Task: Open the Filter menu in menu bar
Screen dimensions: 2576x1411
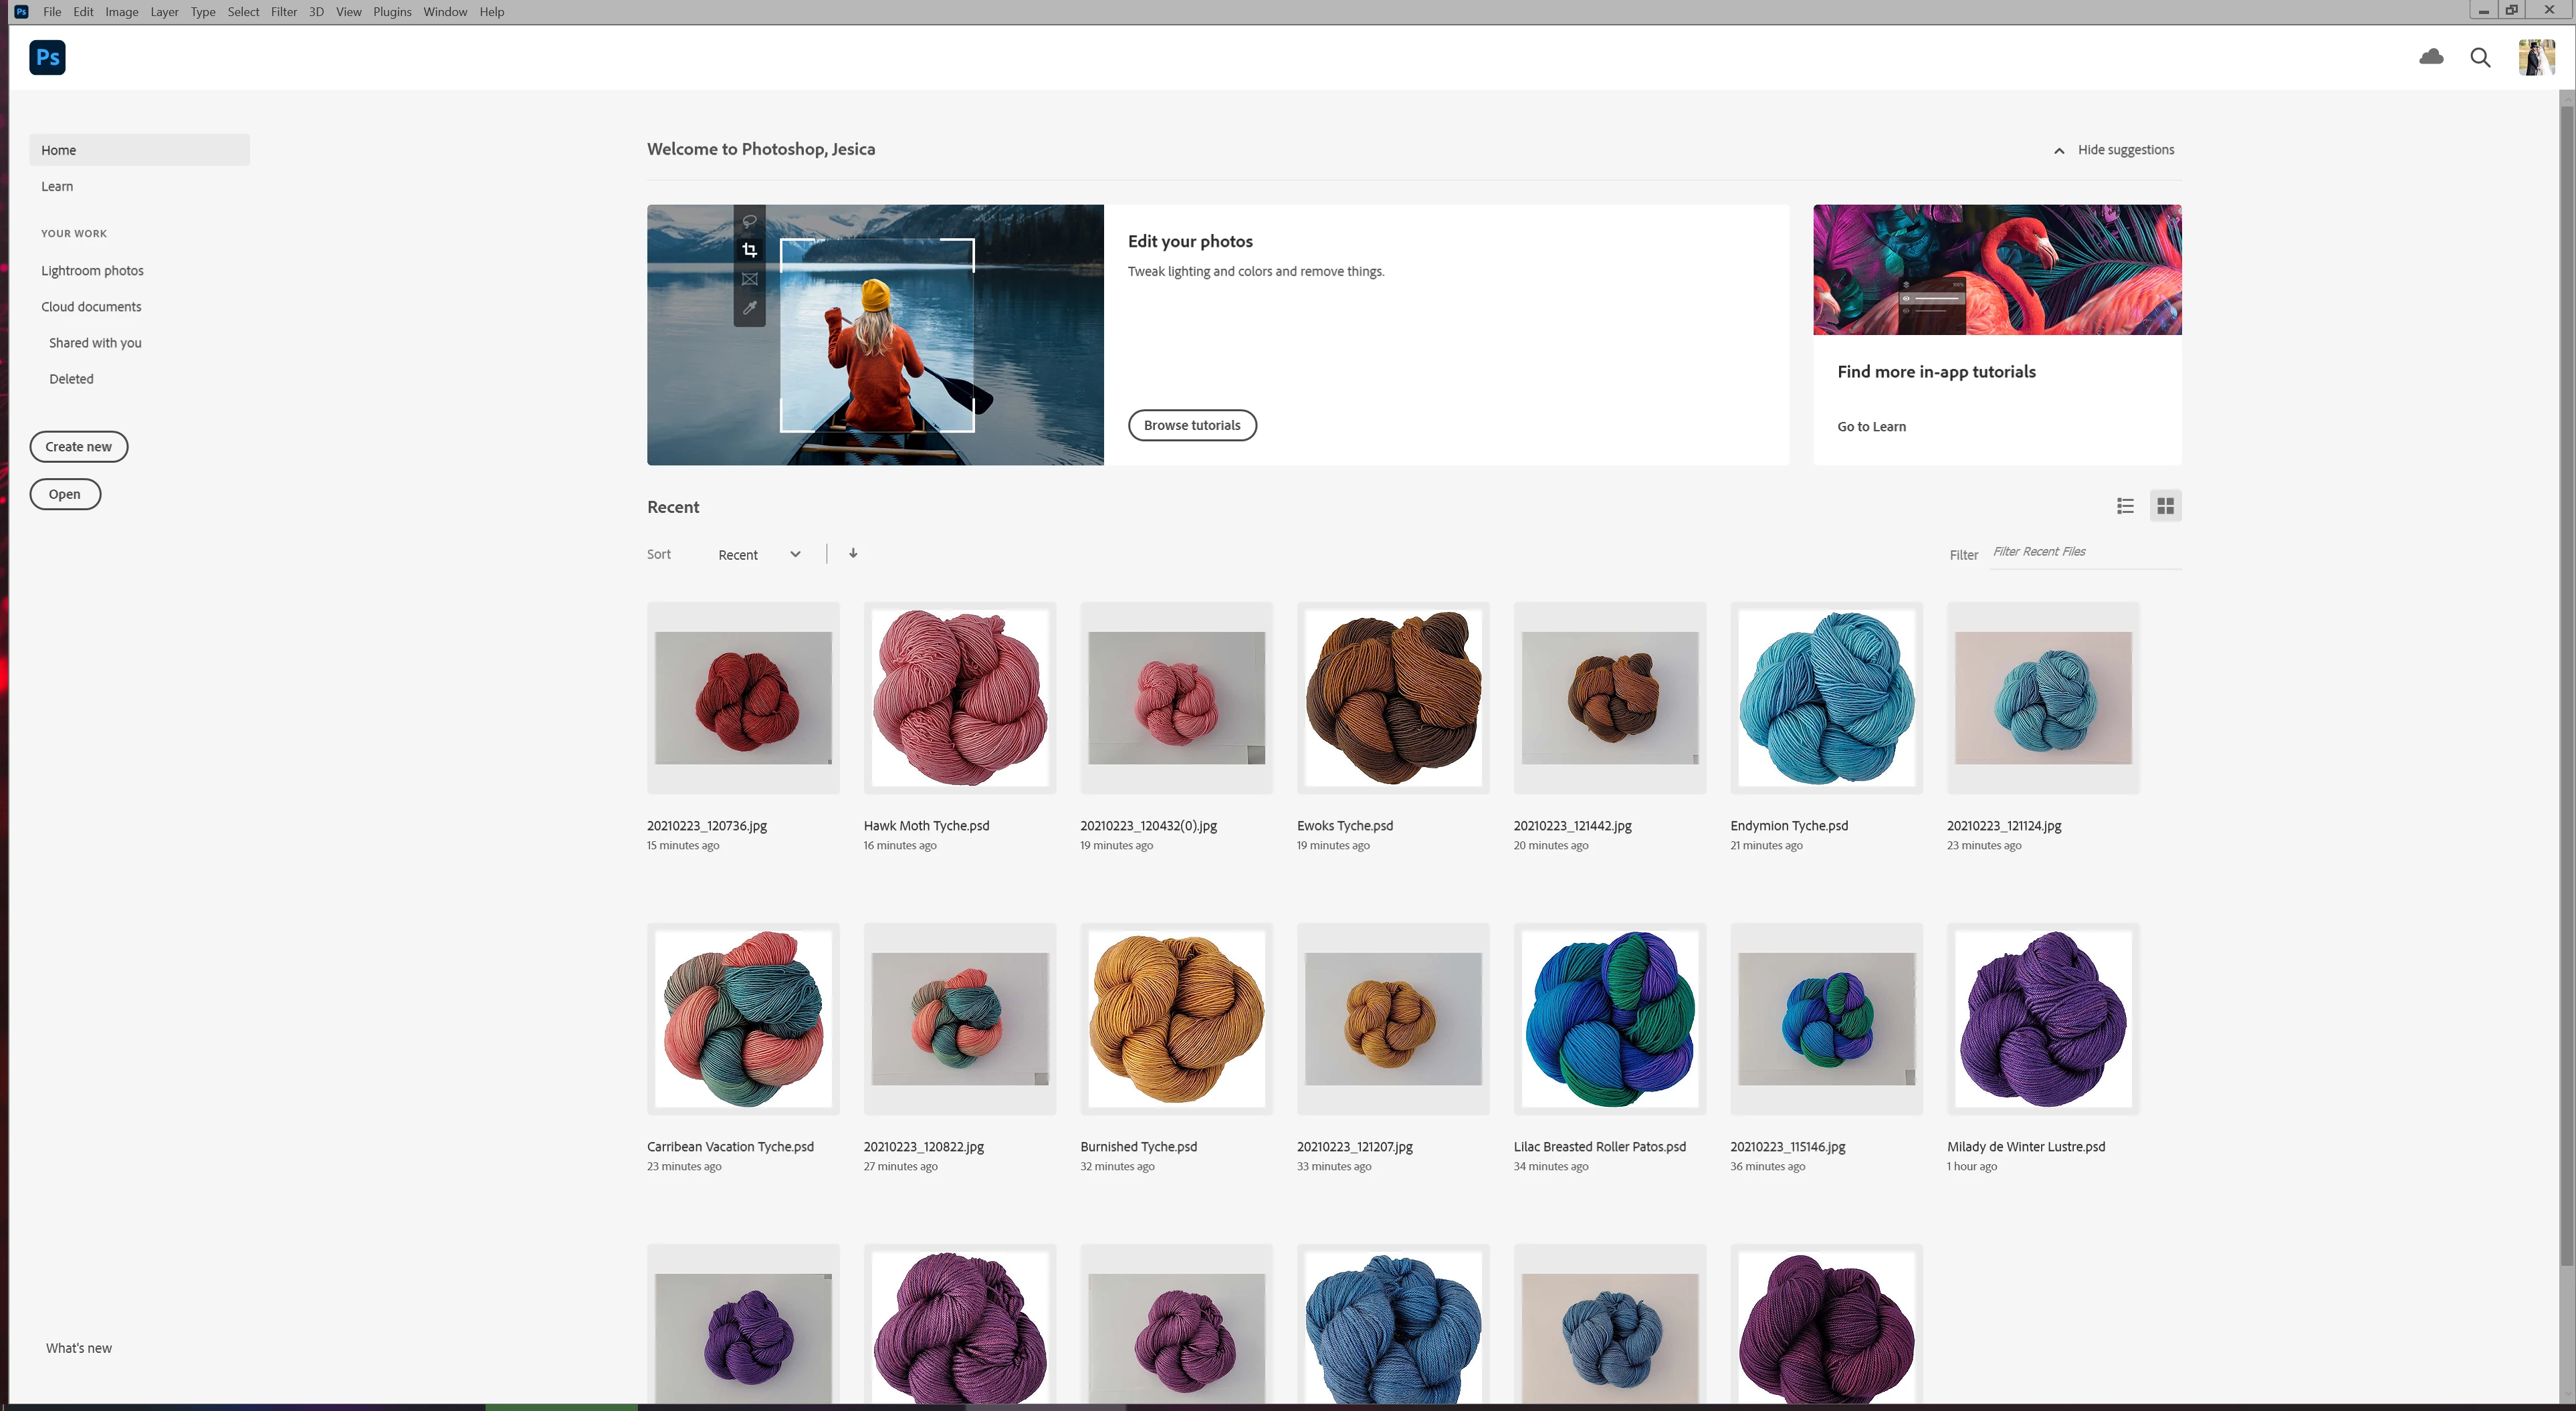Action: pyautogui.click(x=283, y=12)
